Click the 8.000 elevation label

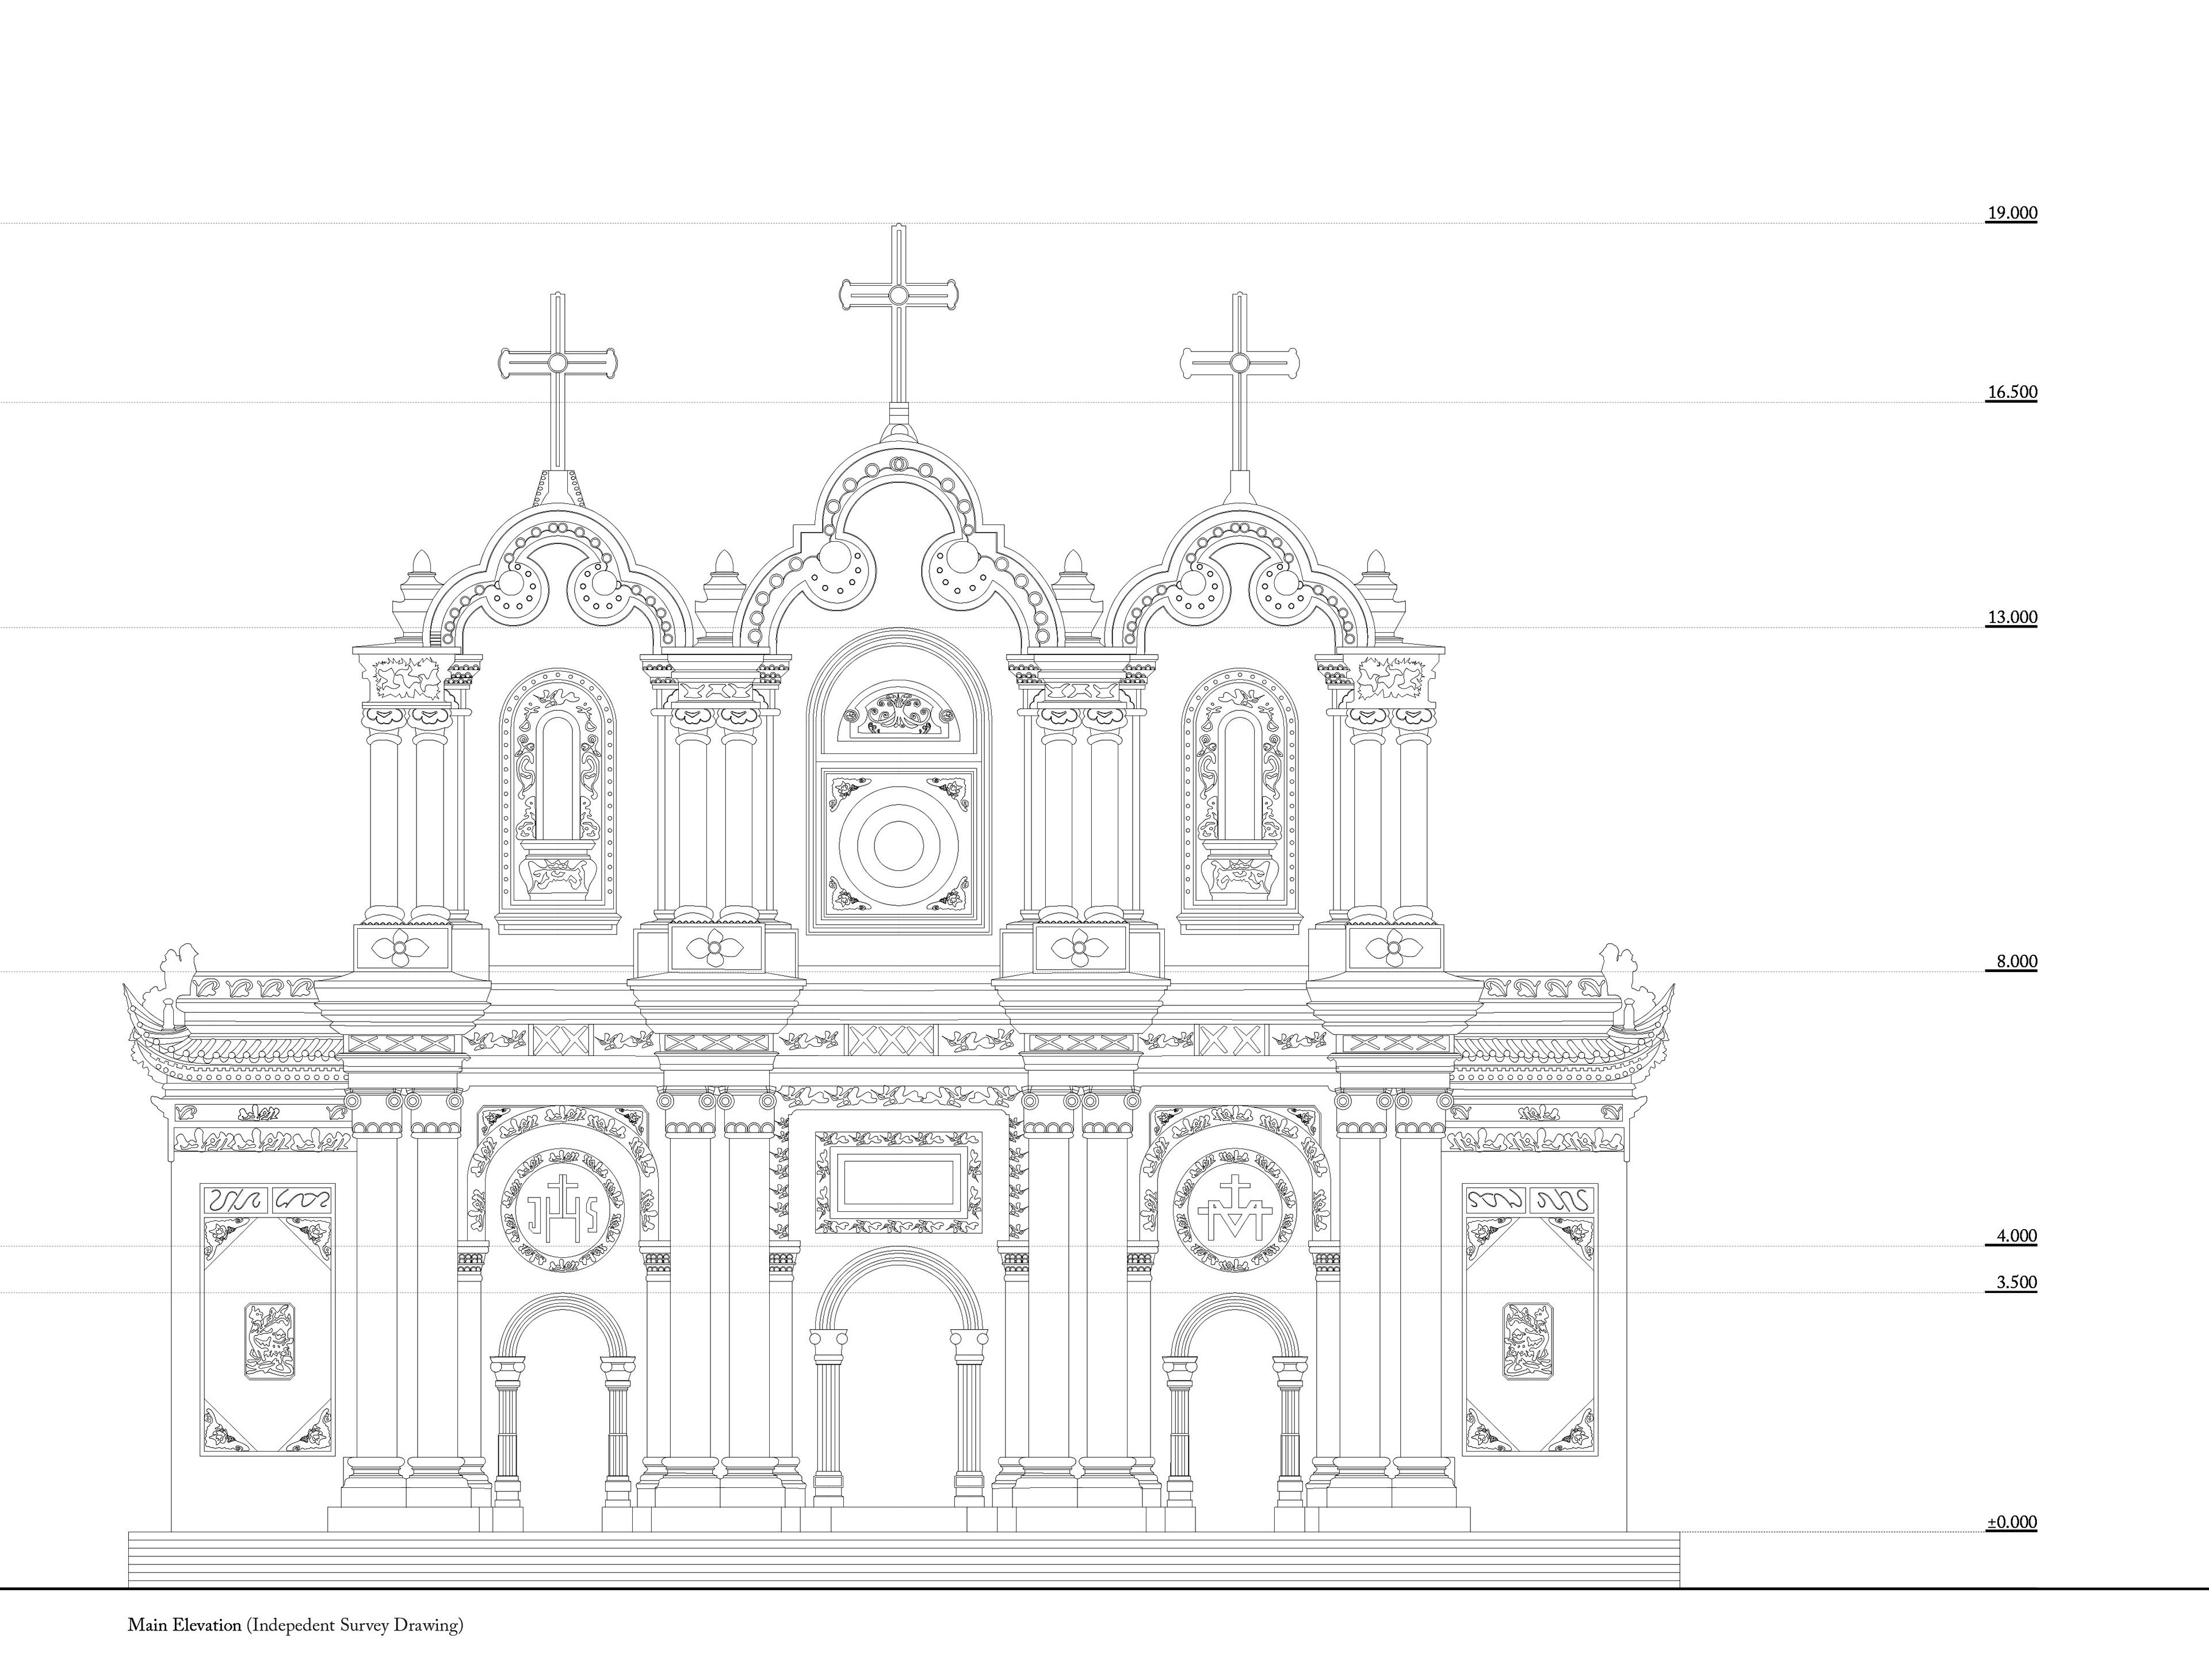pos(2016,961)
